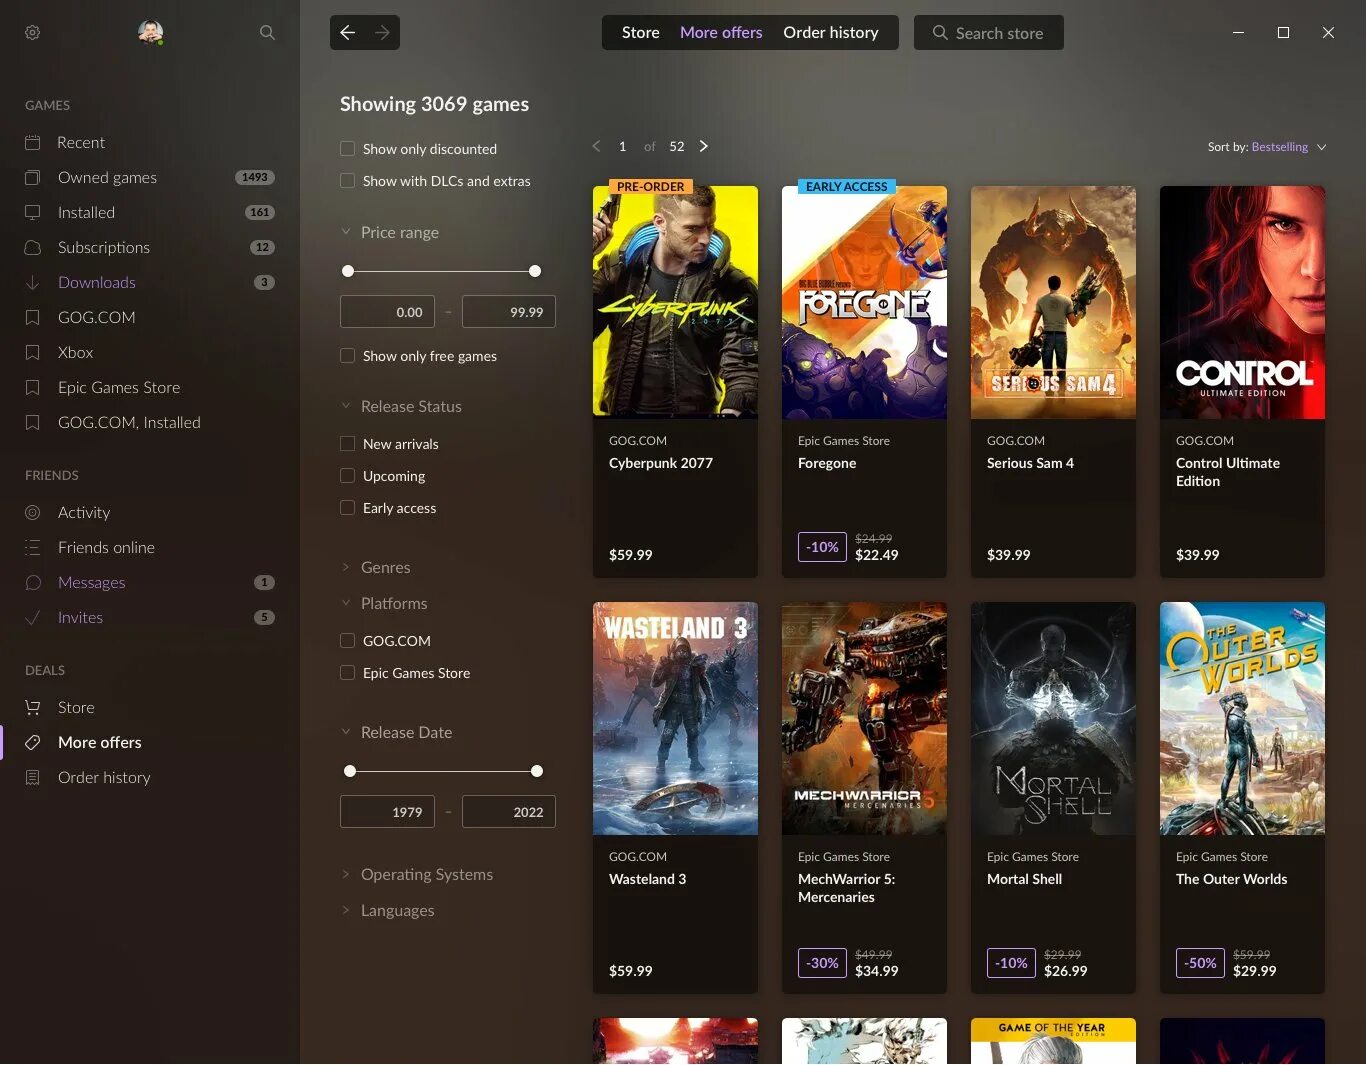Click the Activity target icon
This screenshot has width=1366, height=1065.
coord(33,513)
